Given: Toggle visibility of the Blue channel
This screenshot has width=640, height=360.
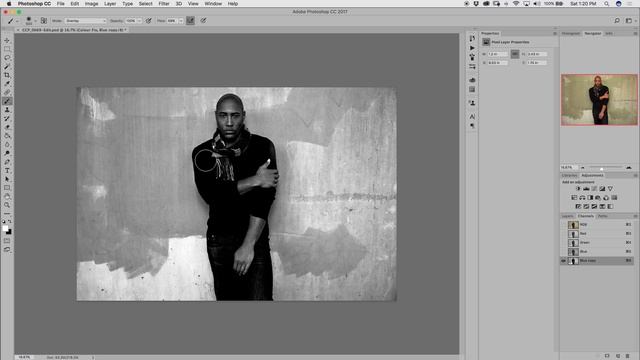Looking at the screenshot, I should (x=563, y=251).
